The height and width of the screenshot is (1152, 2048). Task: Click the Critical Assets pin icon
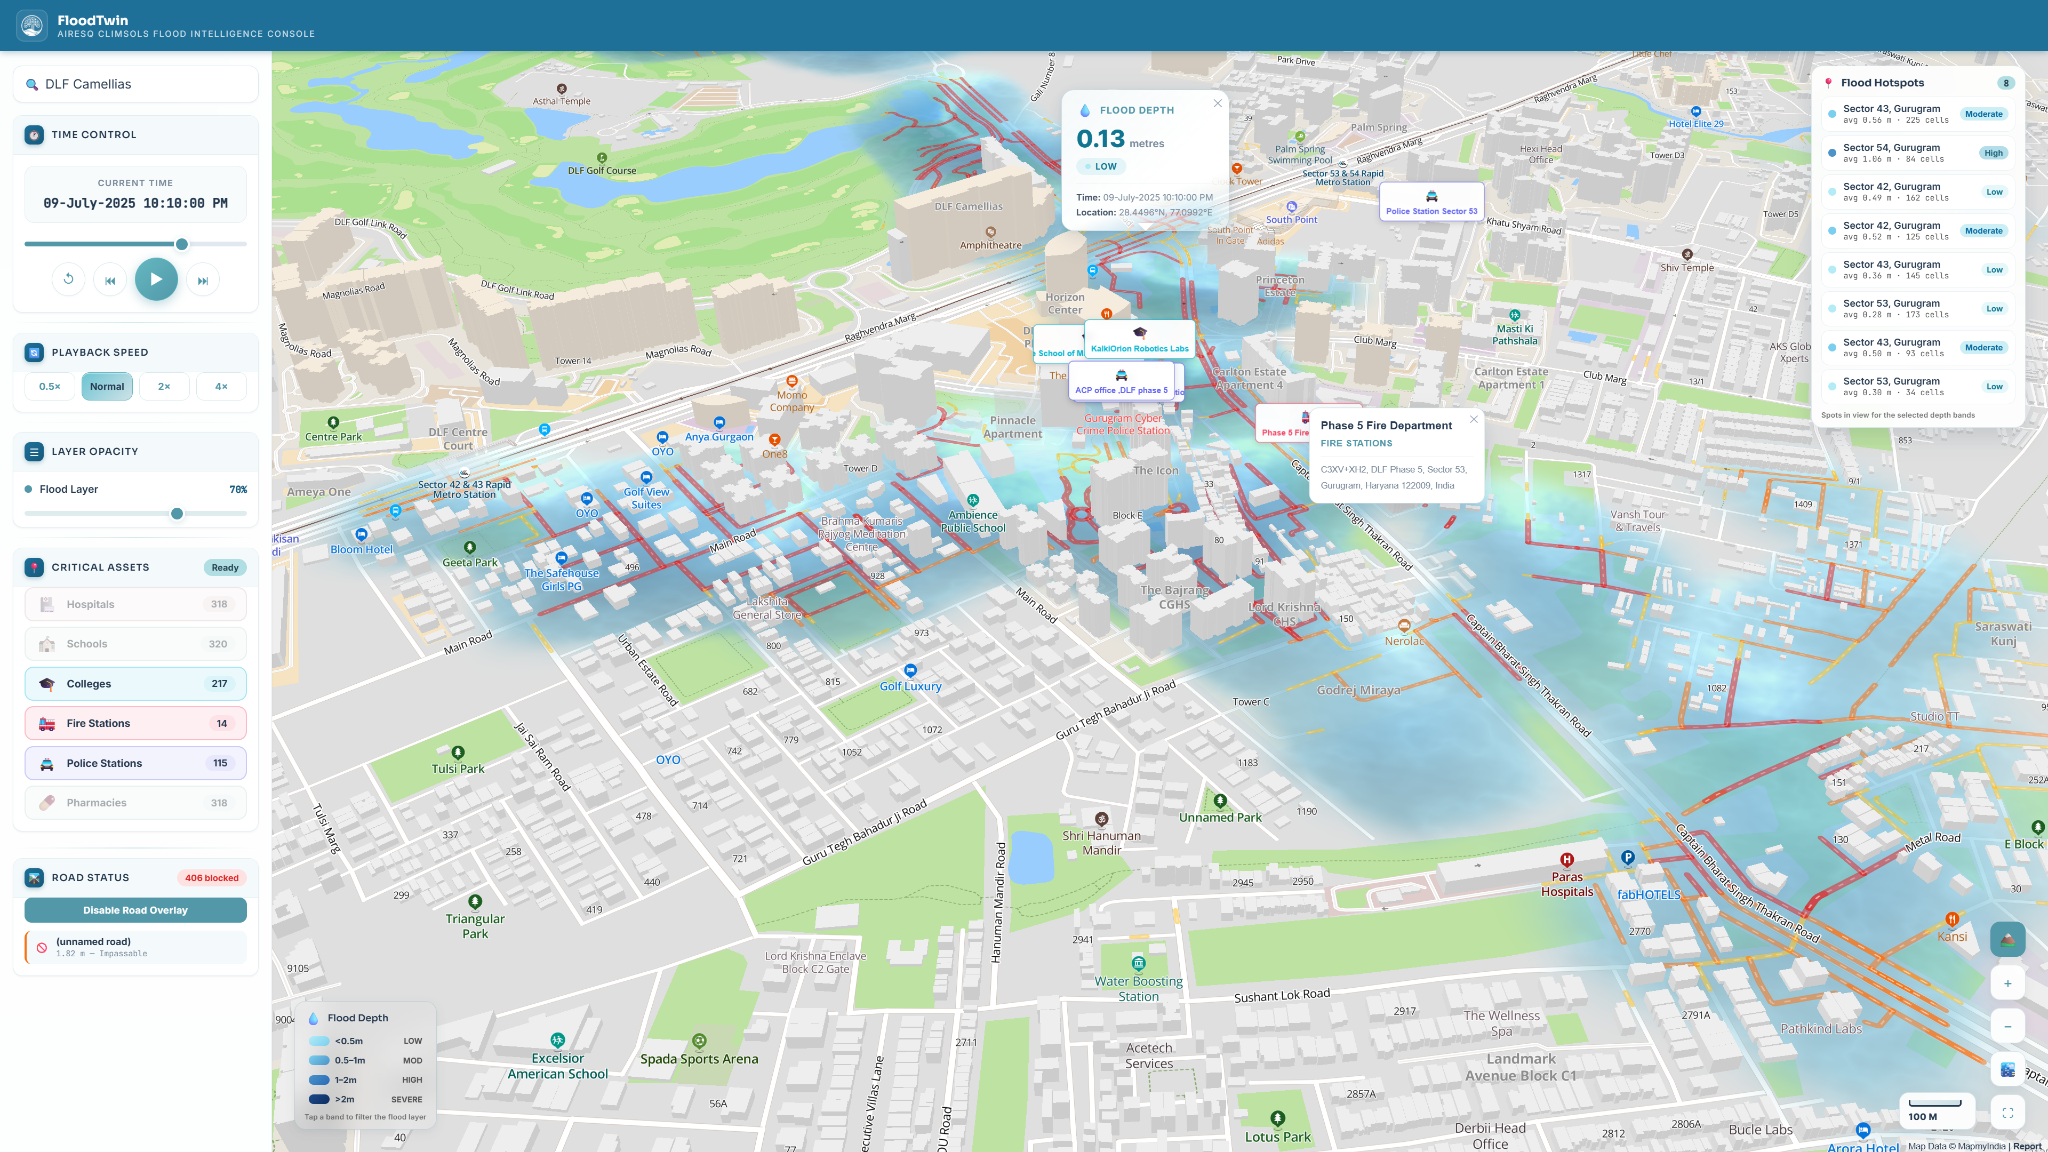pos(34,567)
